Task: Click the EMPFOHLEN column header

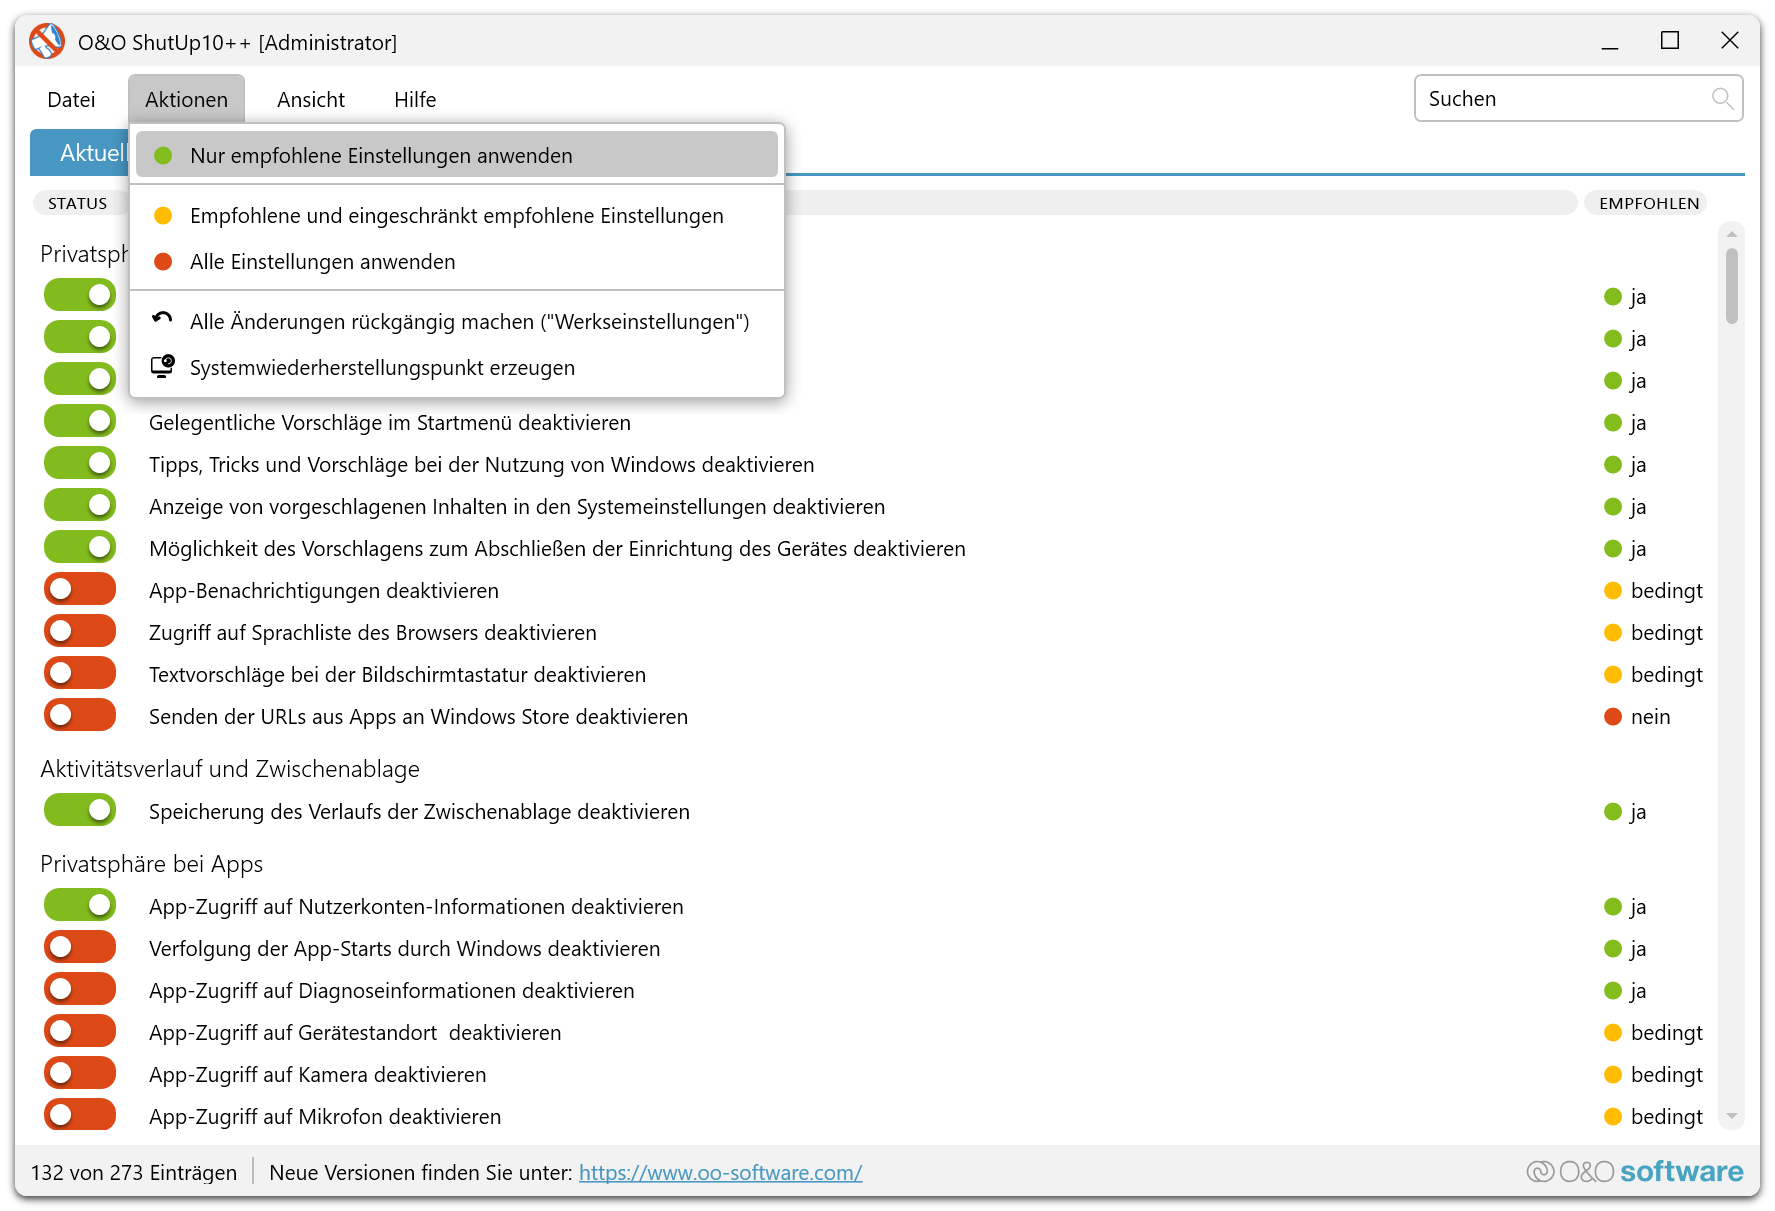Action: pos(1648,203)
